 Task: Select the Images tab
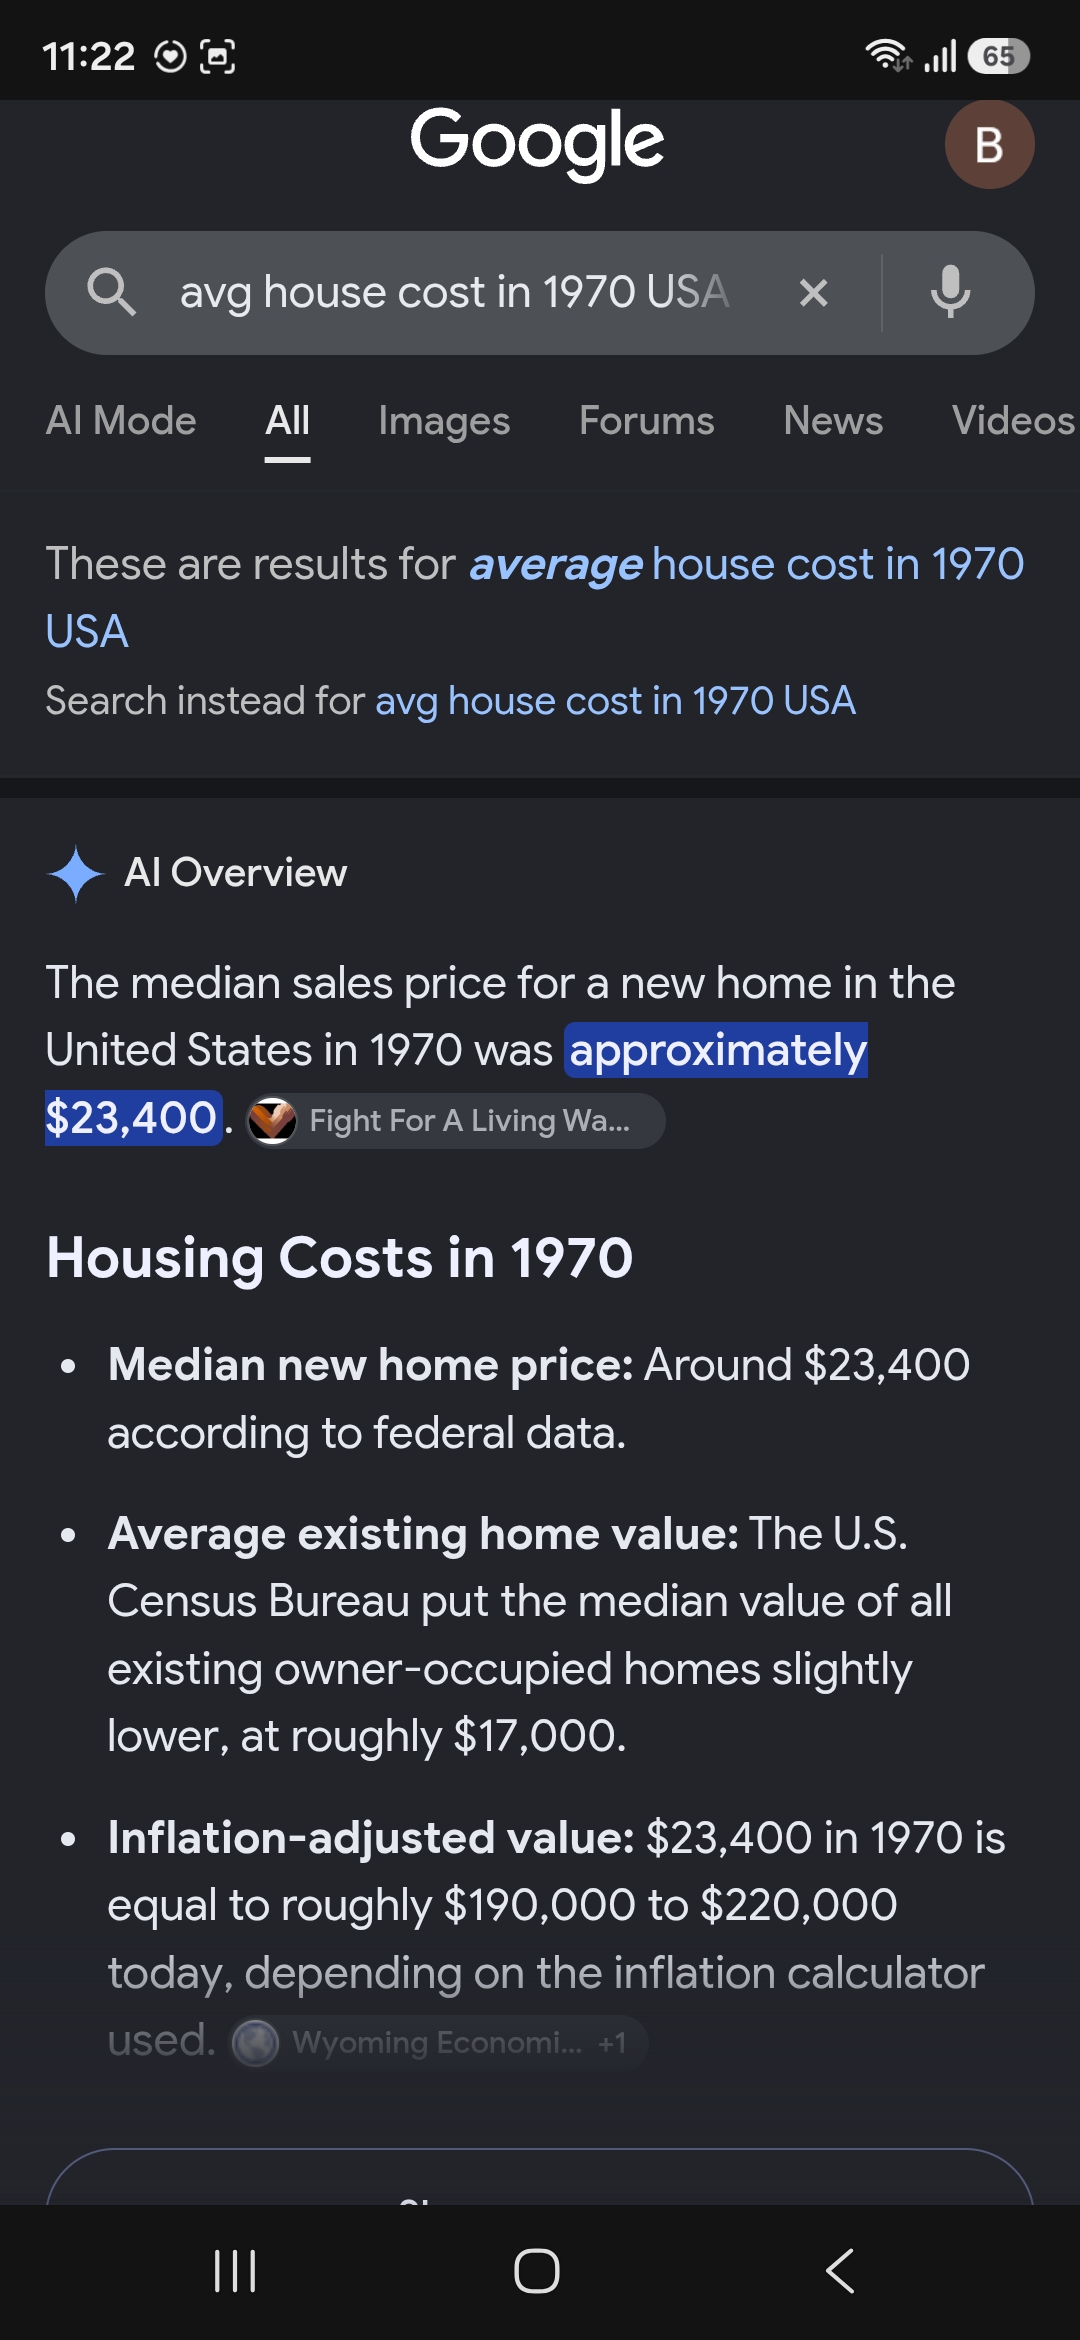click(x=444, y=421)
